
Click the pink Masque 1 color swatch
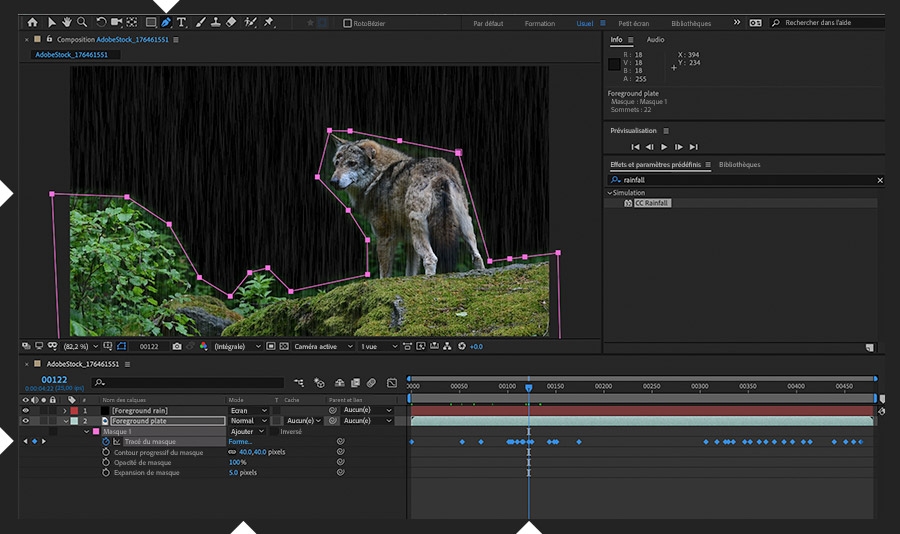point(96,432)
